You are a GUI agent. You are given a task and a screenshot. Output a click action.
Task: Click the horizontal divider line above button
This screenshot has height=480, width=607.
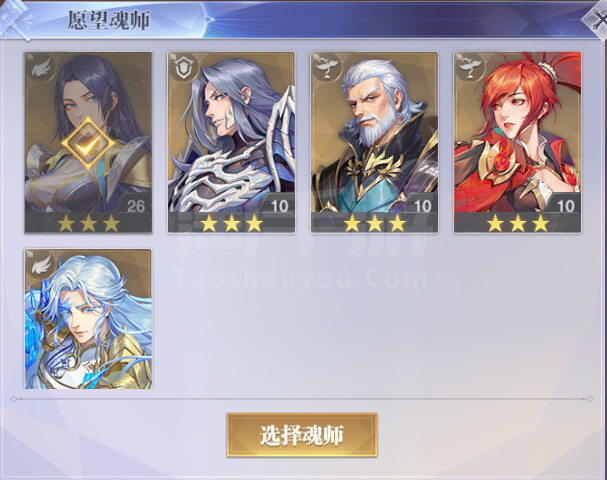coord(302,398)
